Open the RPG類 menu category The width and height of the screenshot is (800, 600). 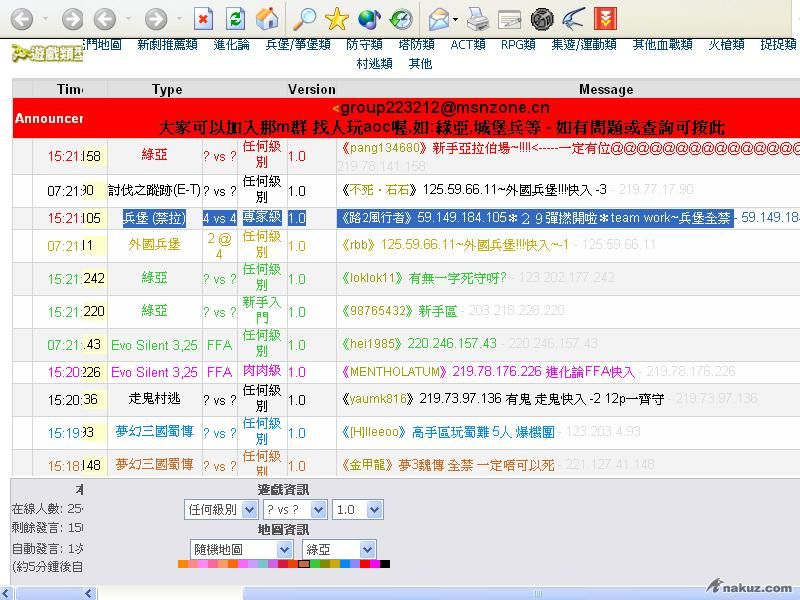click(518, 45)
